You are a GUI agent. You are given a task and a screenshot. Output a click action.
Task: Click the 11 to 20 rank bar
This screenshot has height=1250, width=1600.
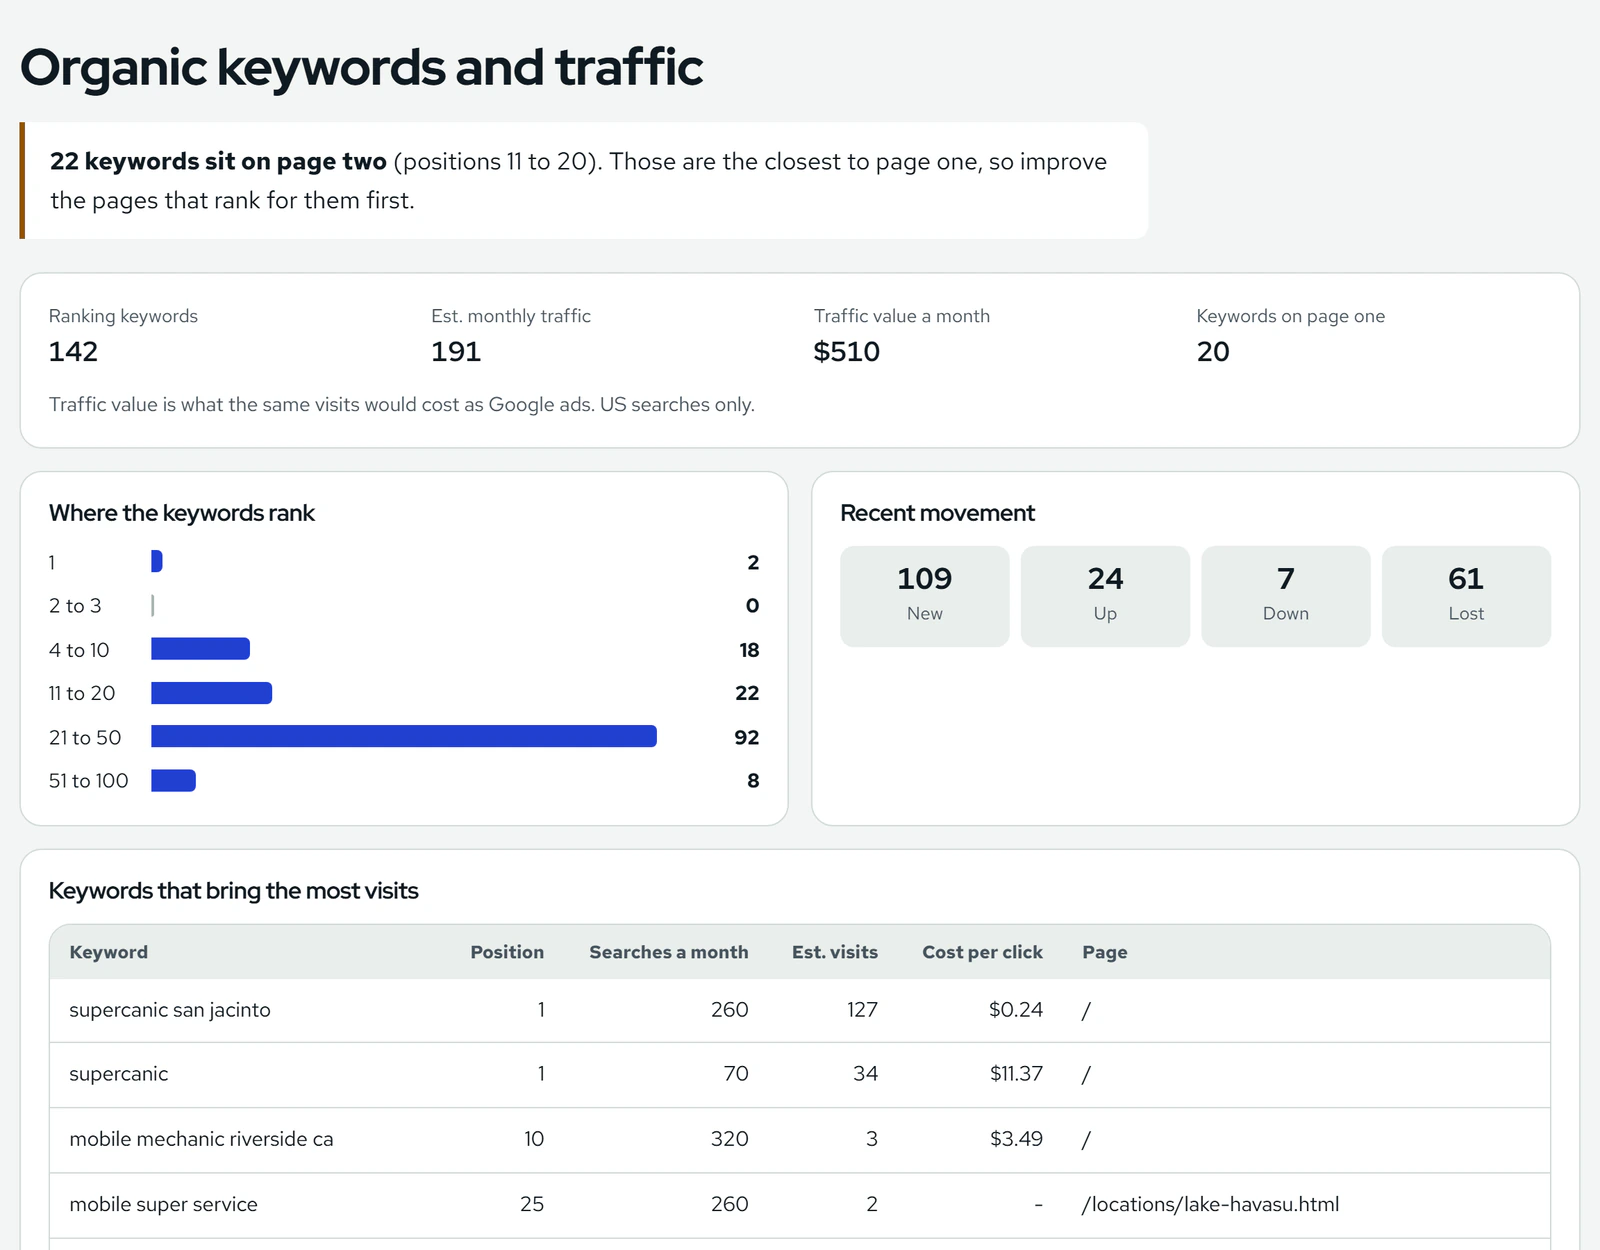pyautogui.click(x=211, y=693)
